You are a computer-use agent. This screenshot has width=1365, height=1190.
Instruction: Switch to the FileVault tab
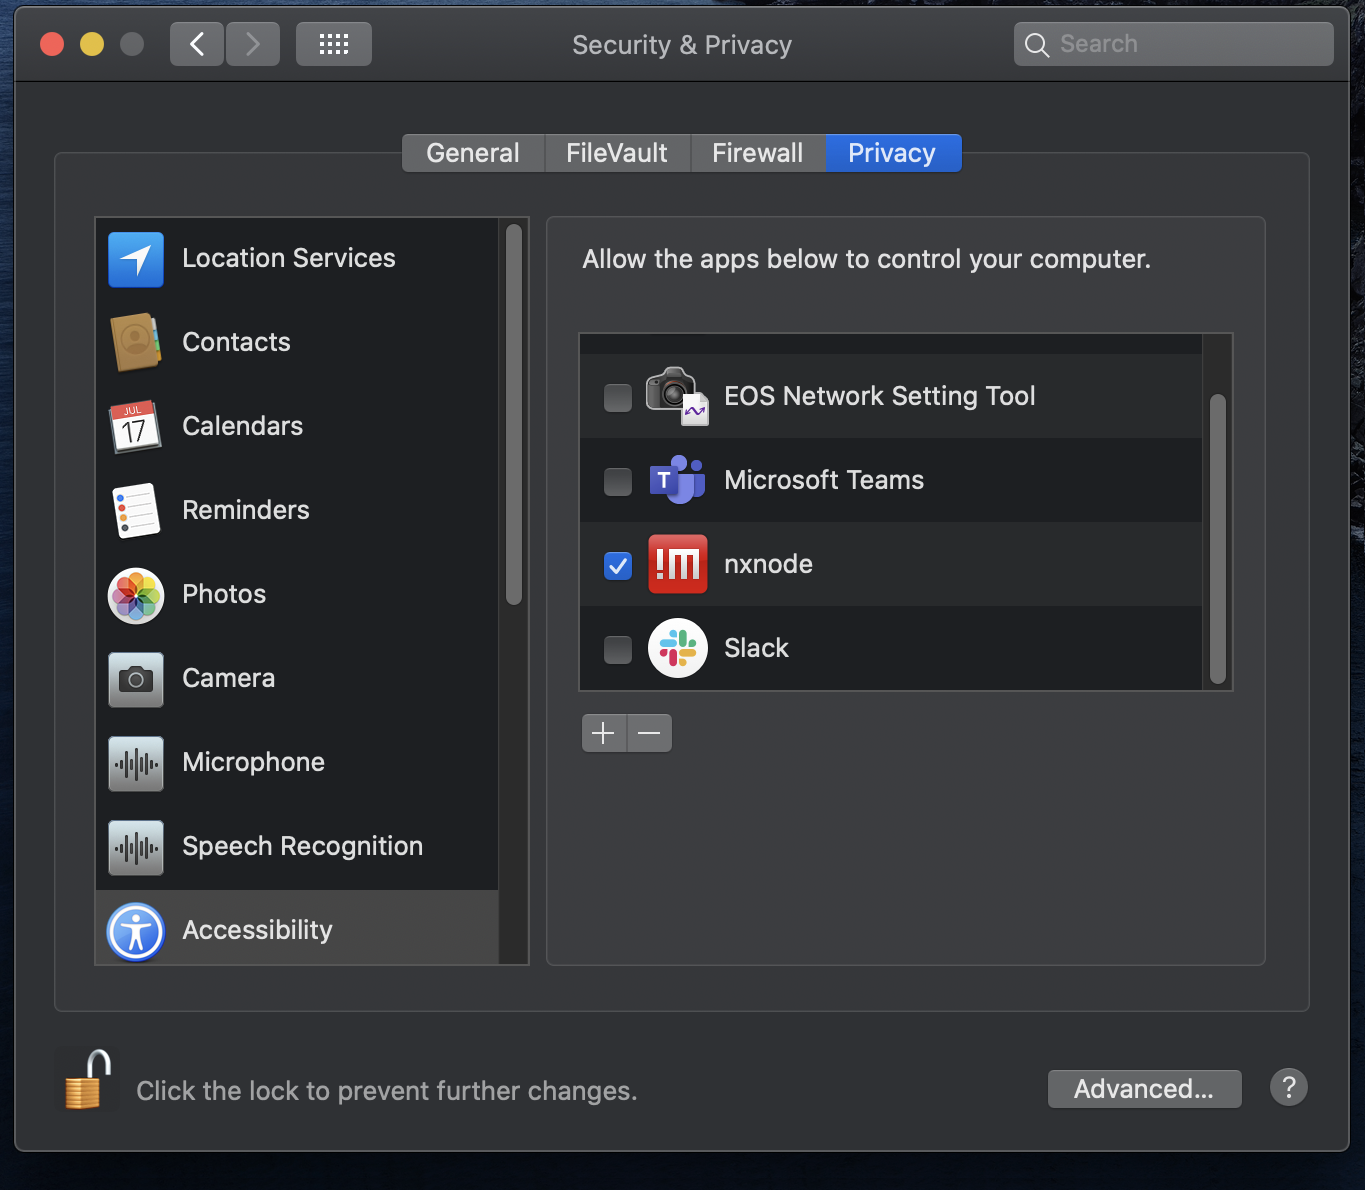tap(617, 153)
